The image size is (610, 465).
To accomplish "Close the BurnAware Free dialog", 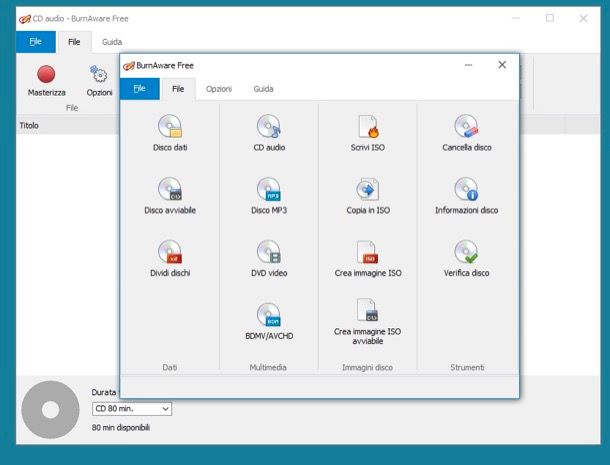I will 502,65.
